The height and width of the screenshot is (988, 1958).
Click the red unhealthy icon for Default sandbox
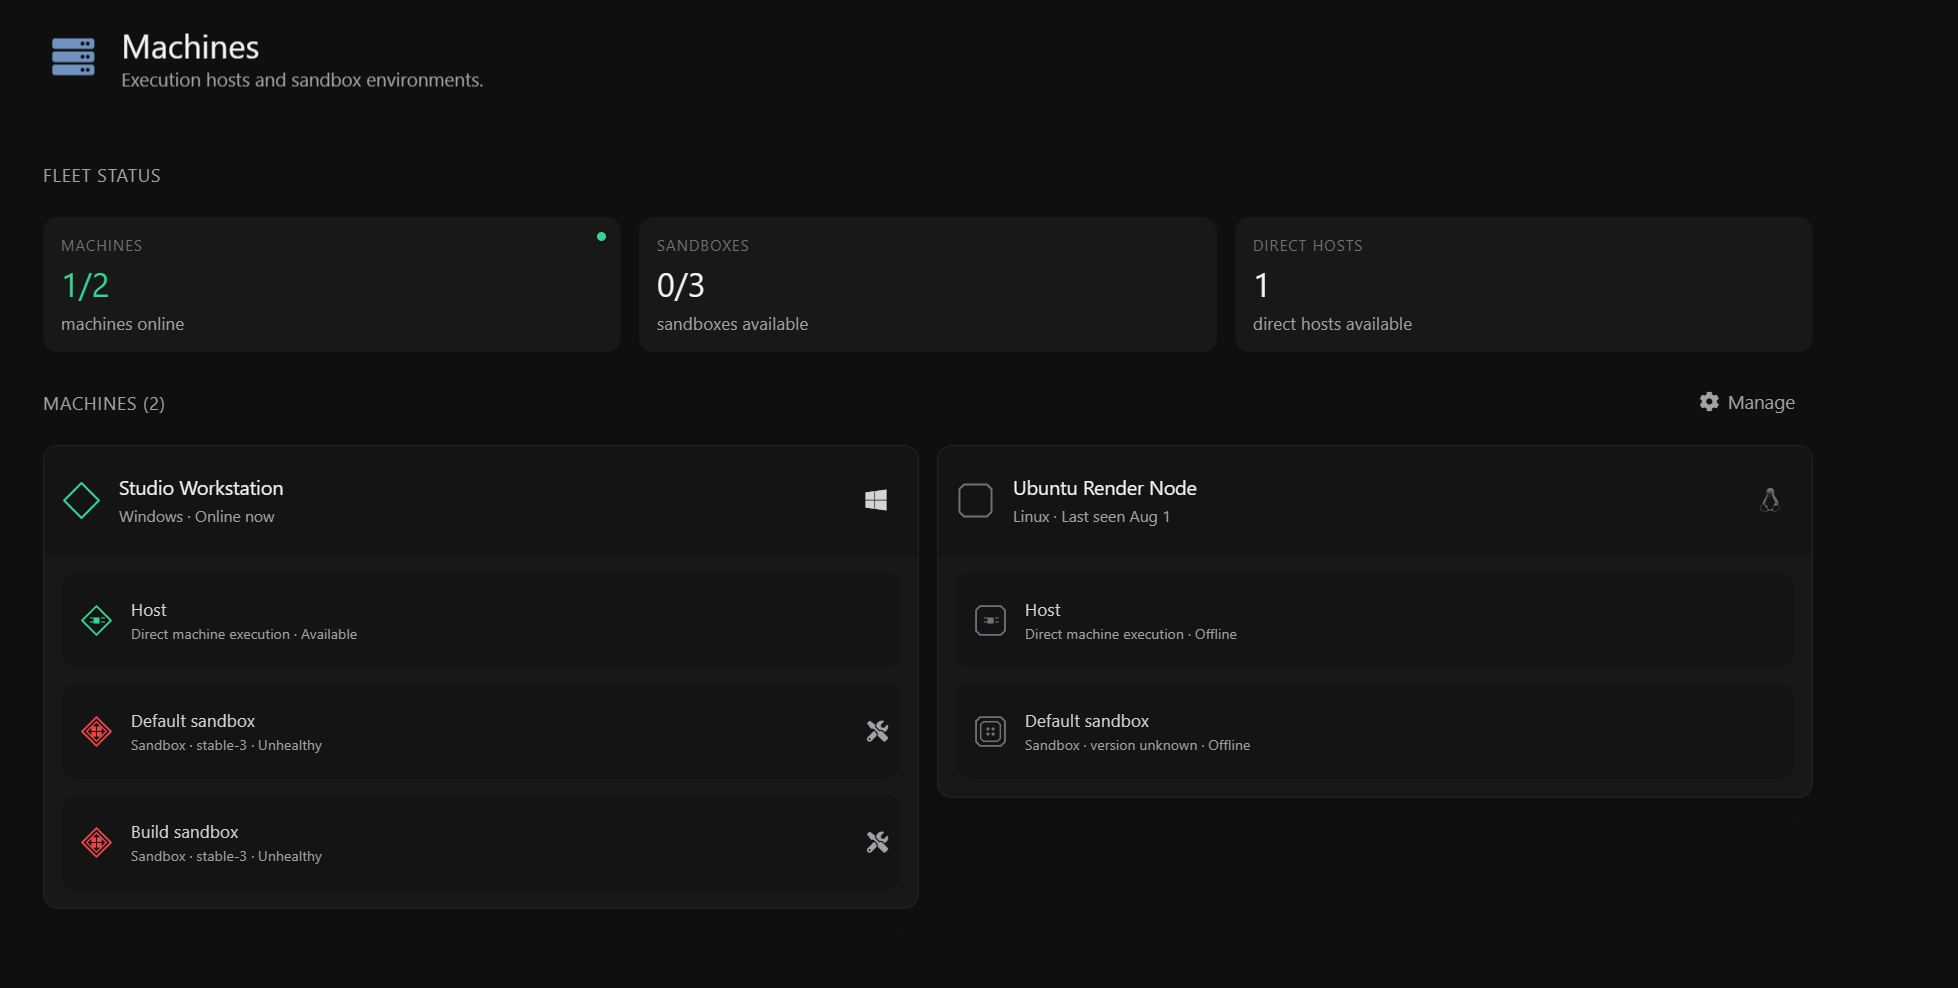(96, 732)
